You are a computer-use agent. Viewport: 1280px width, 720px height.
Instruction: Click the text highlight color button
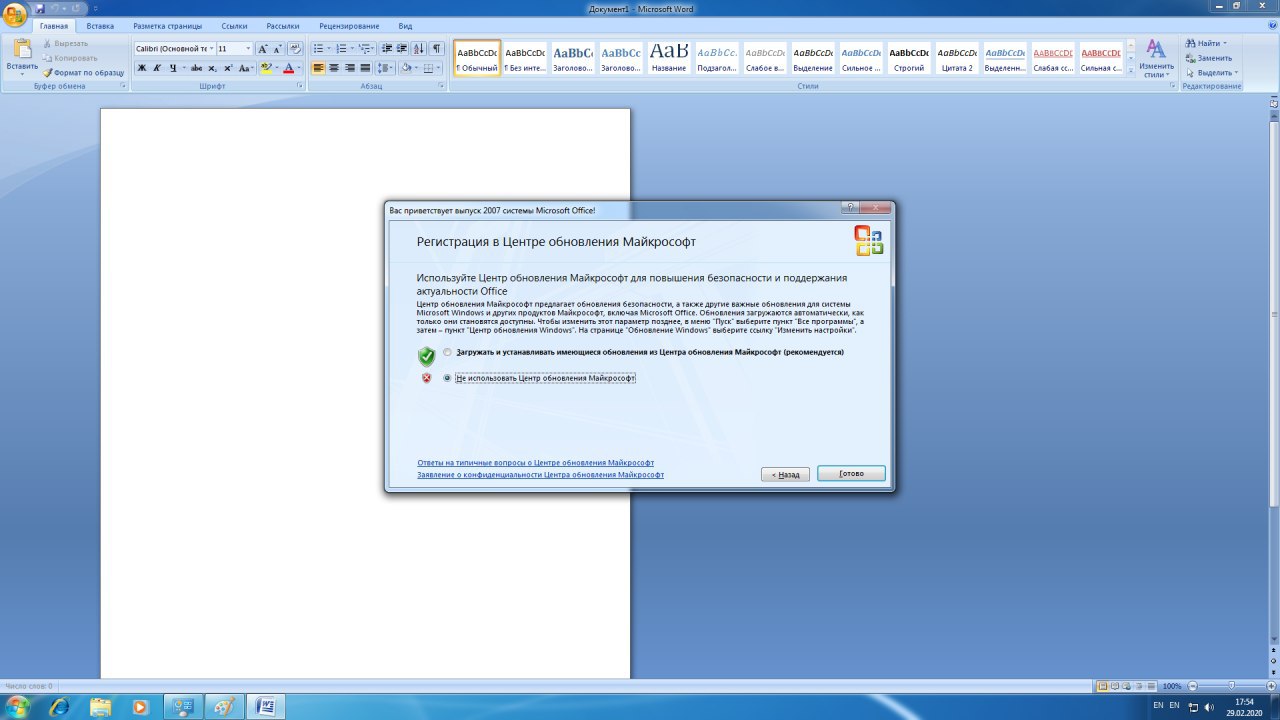(x=265, y=68)
